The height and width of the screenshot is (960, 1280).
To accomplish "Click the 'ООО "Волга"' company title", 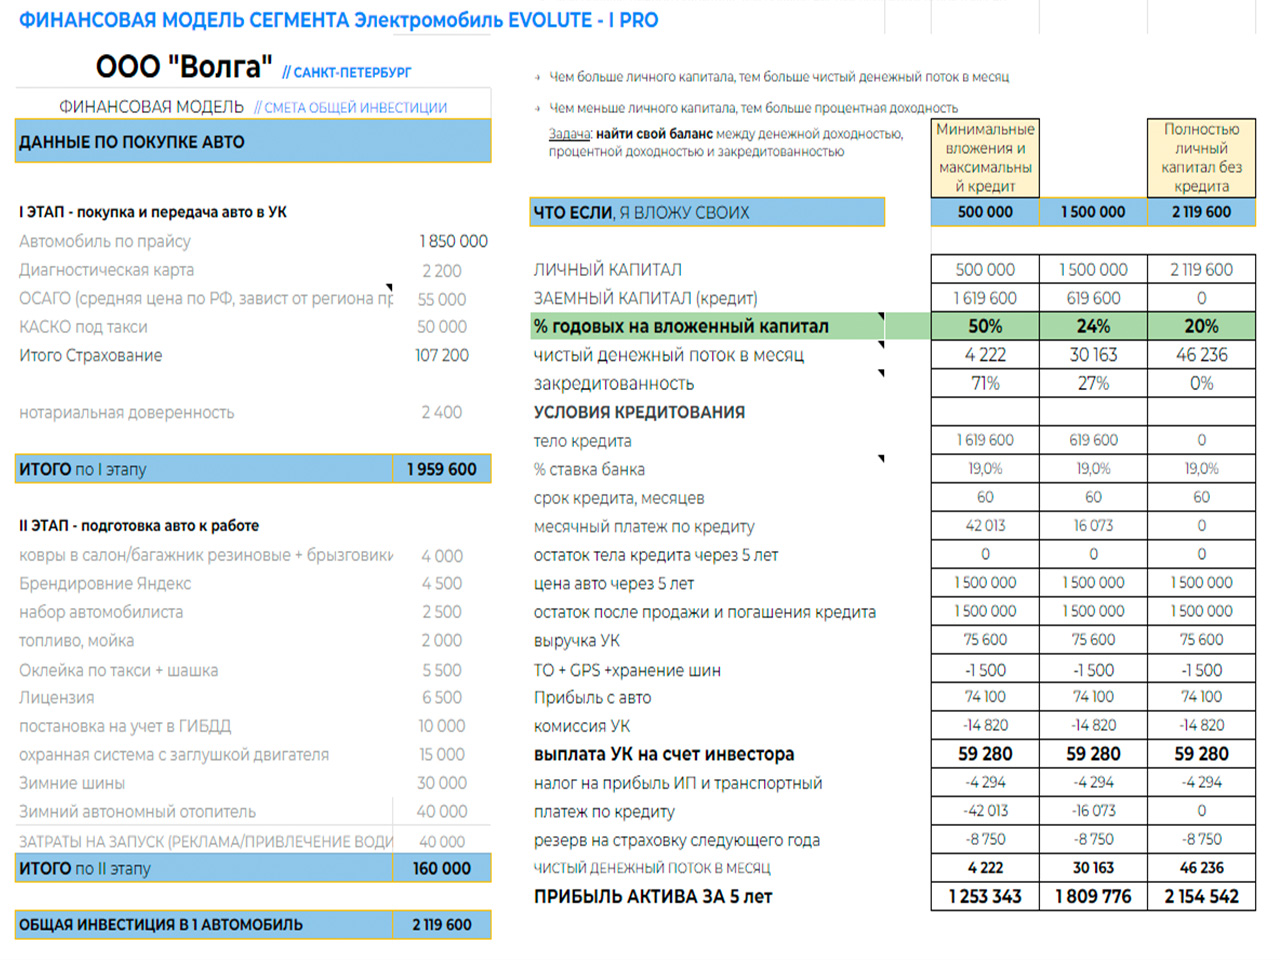I will (184, 66).
